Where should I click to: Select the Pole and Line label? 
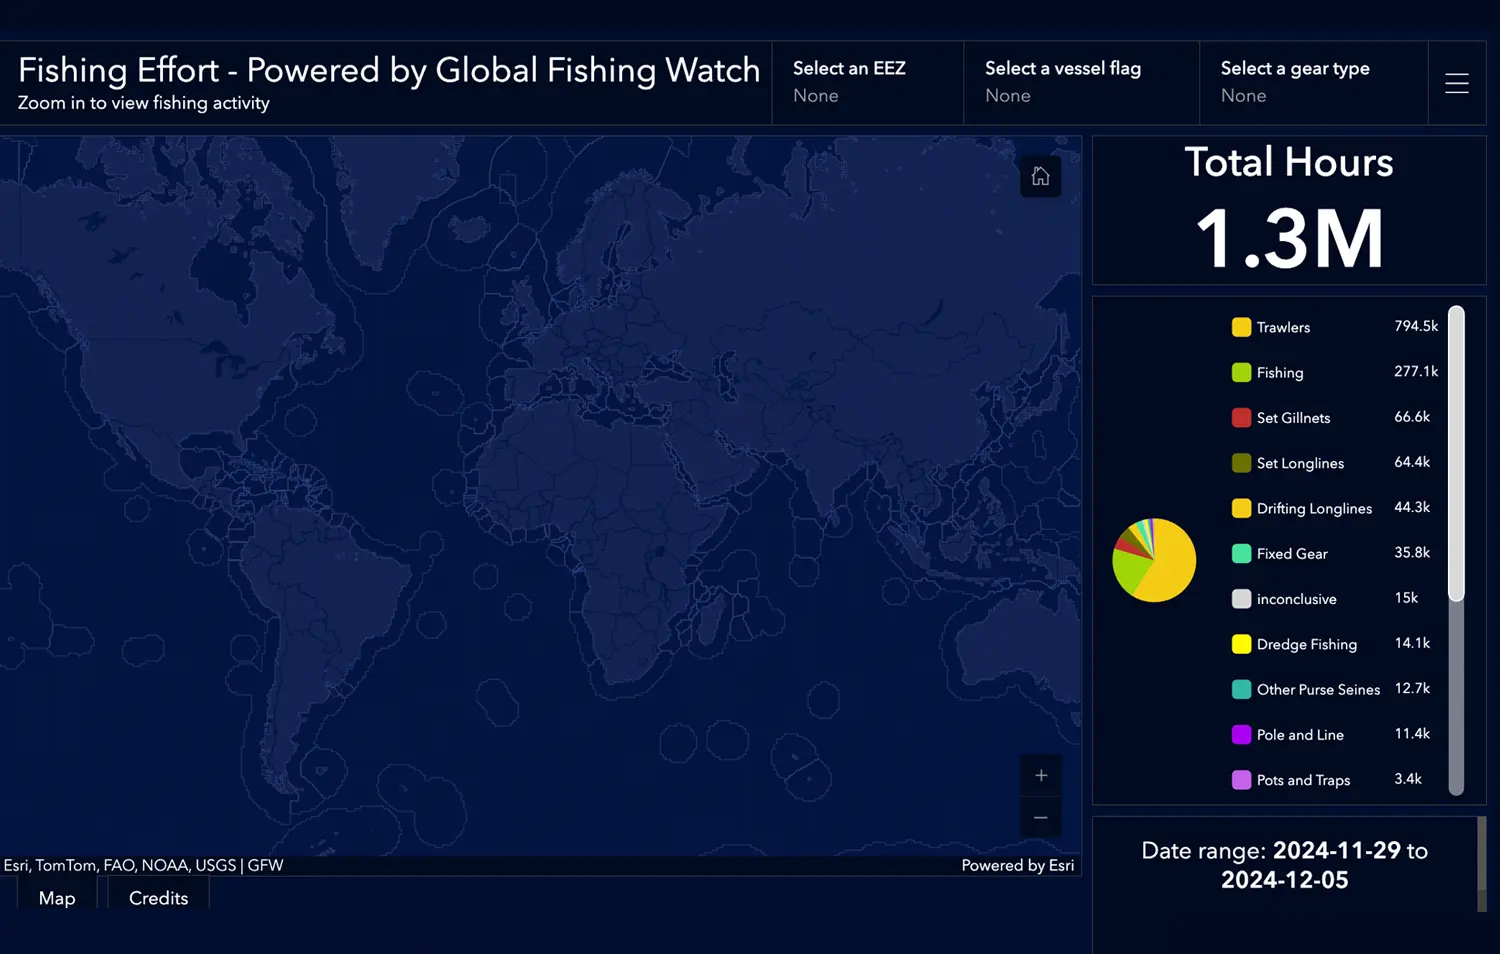[x=1300, y=734]
